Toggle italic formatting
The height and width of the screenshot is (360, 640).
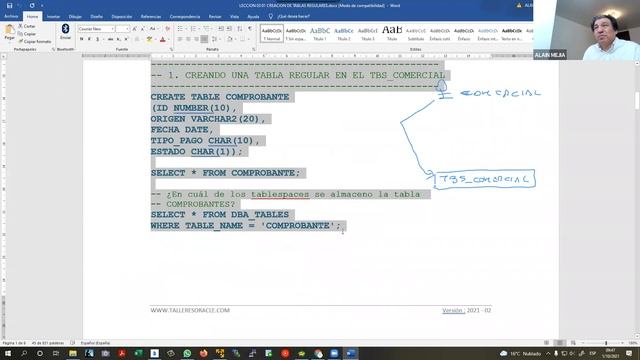89,40
